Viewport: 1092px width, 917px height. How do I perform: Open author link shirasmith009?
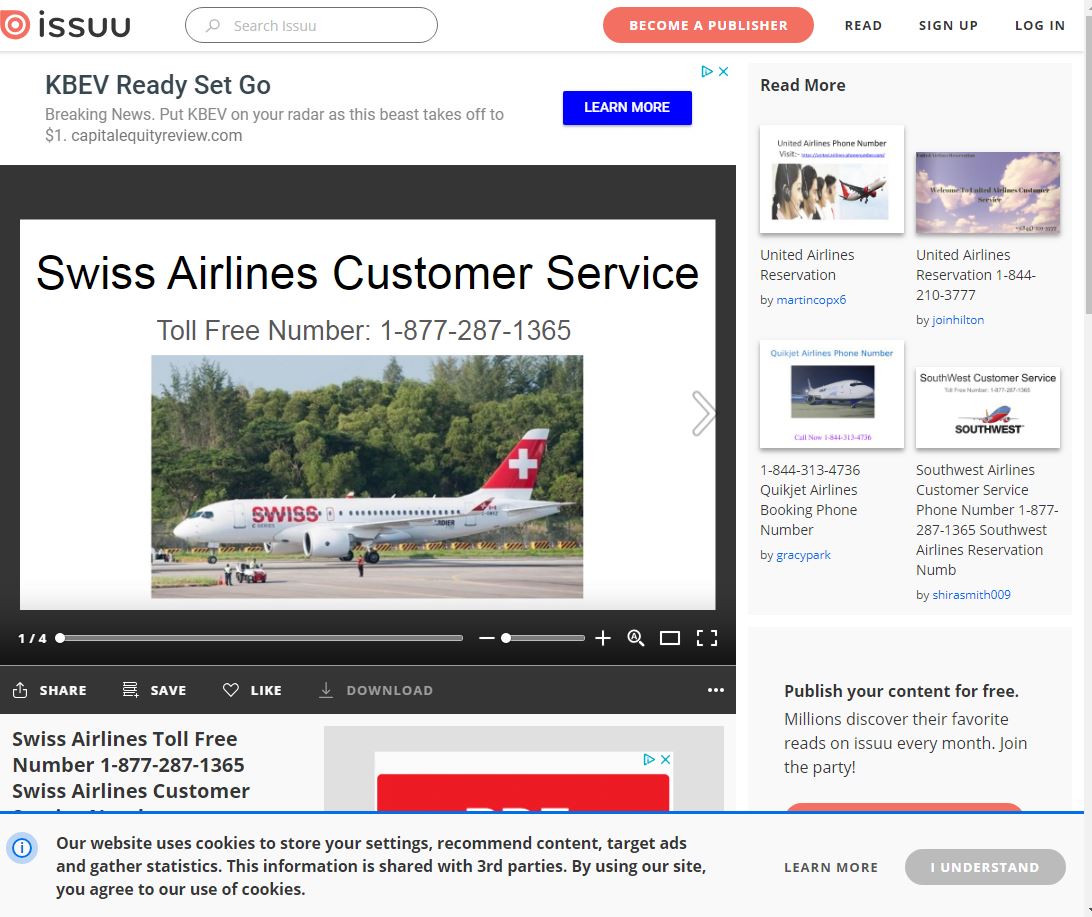(972, 595)
